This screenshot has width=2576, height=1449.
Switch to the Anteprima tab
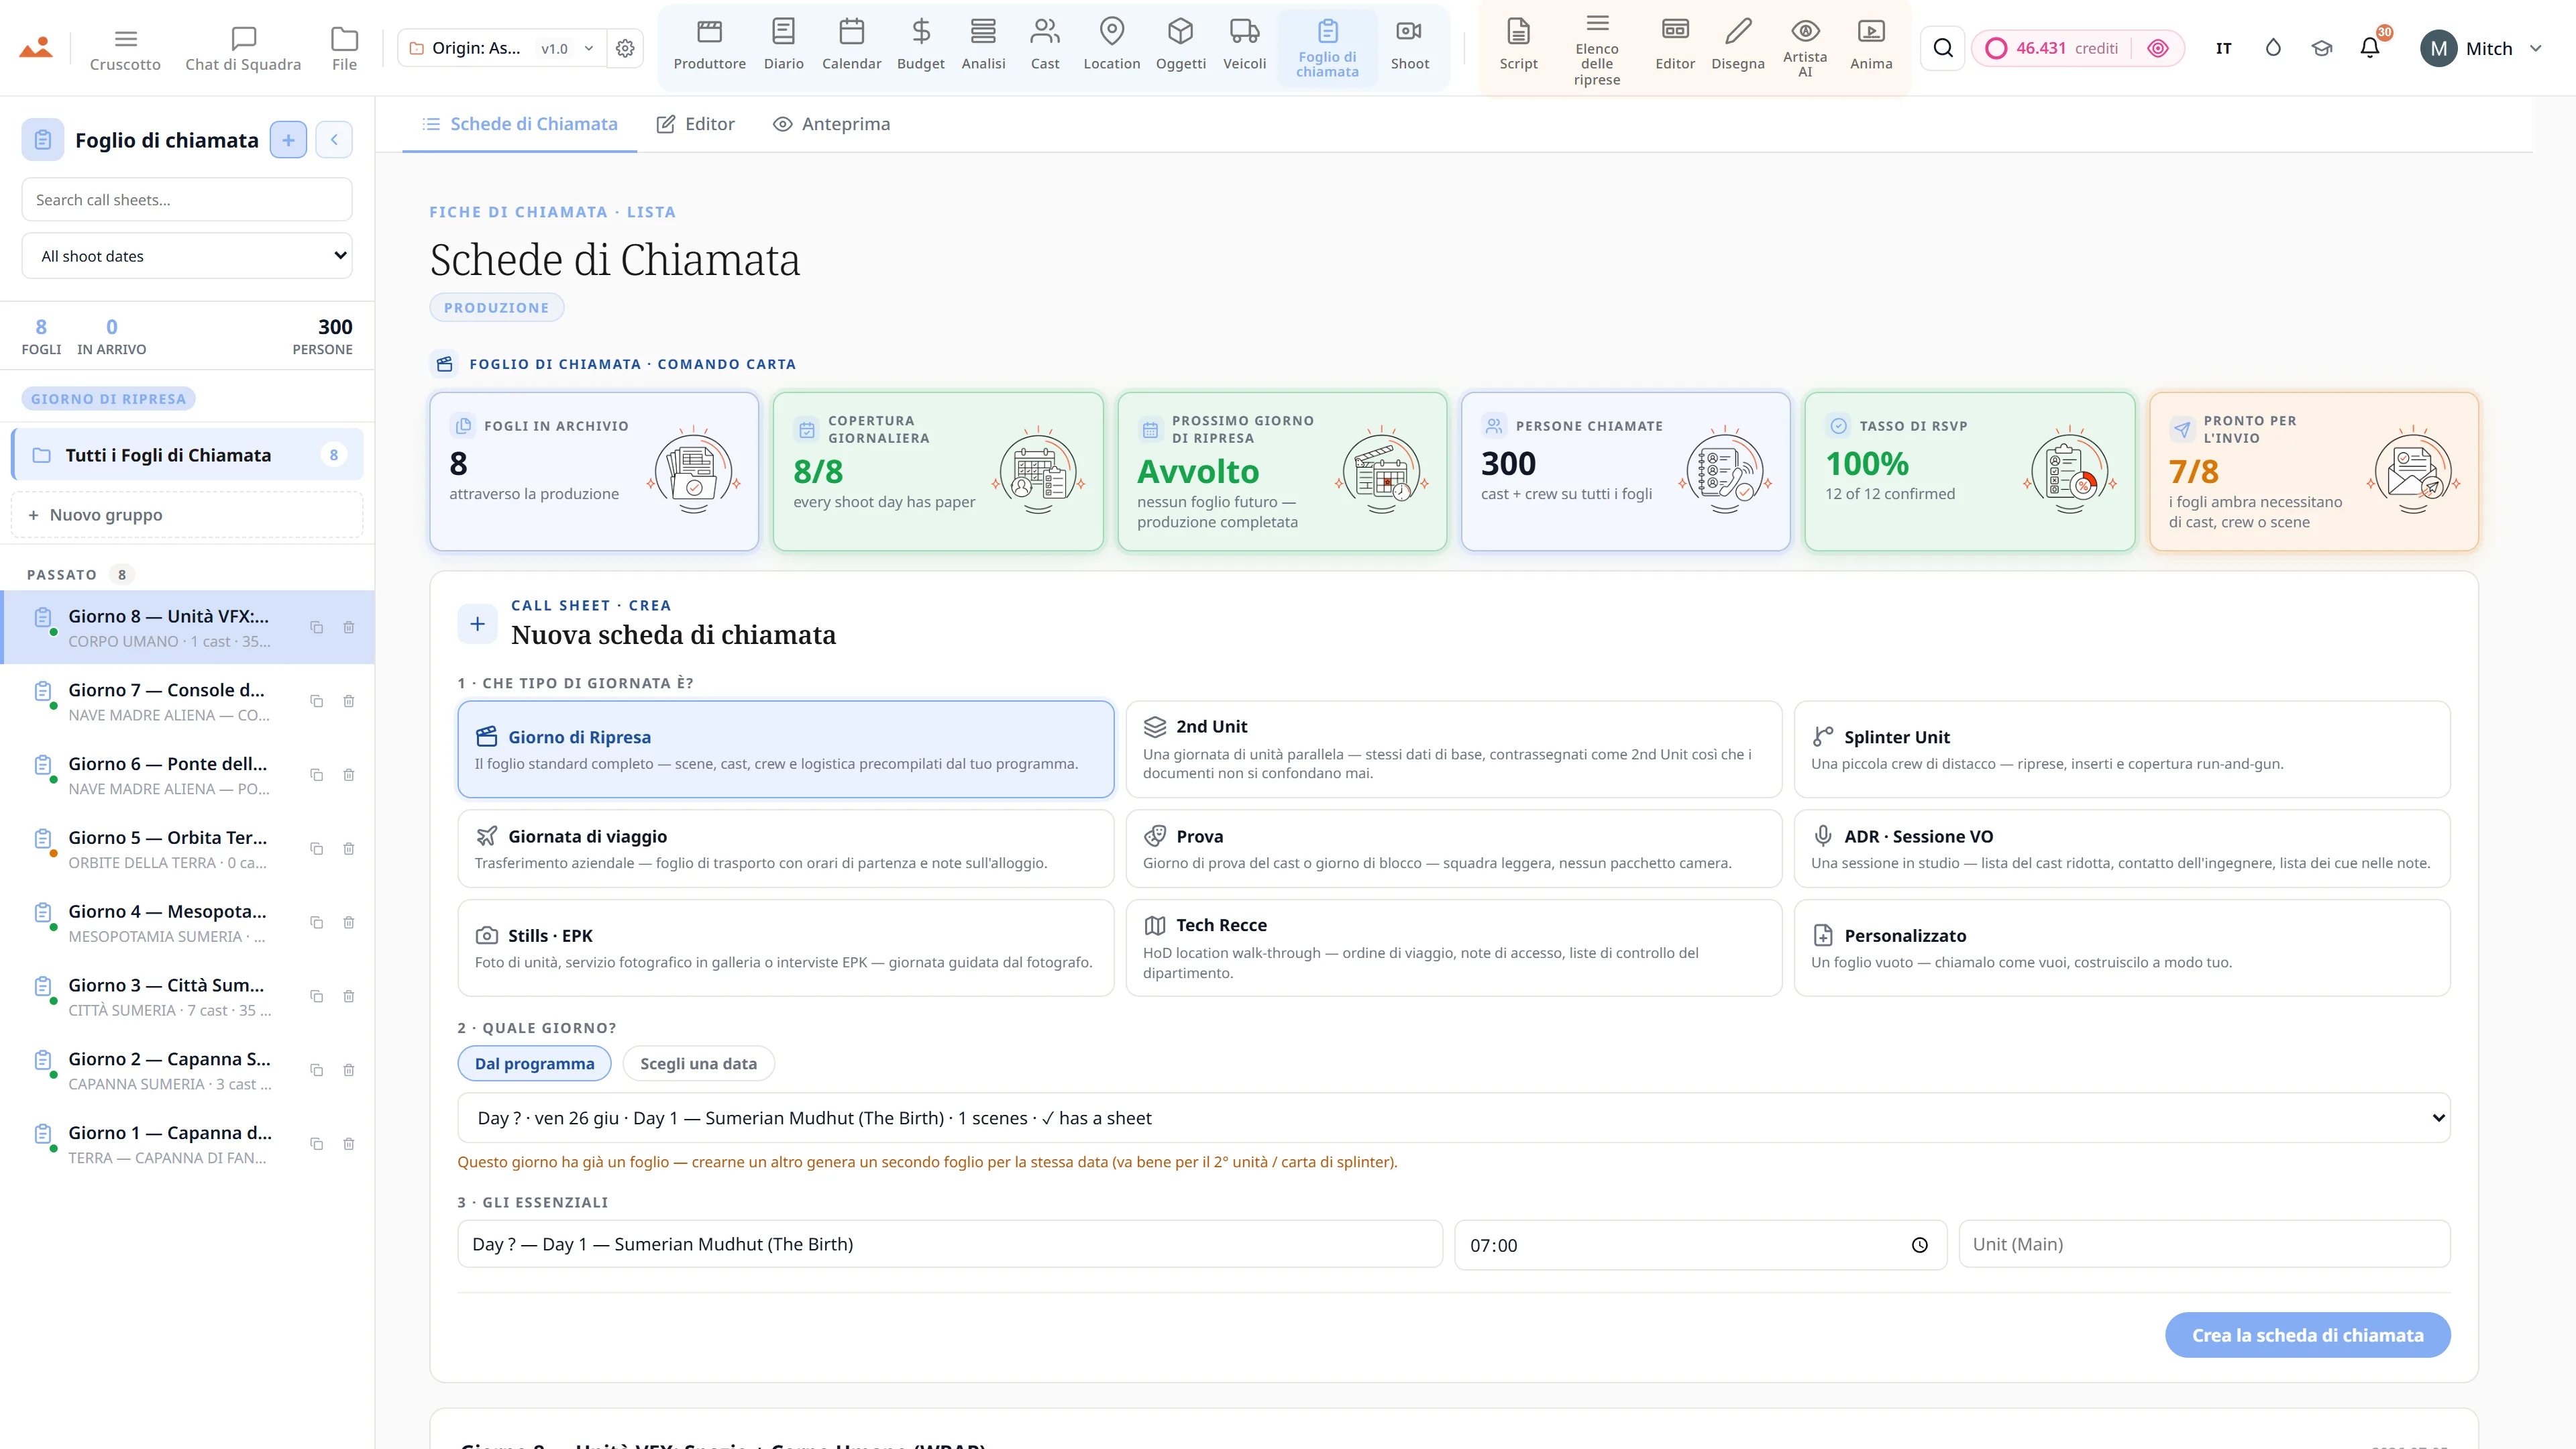pyautogui.click(x=831, y=124)
